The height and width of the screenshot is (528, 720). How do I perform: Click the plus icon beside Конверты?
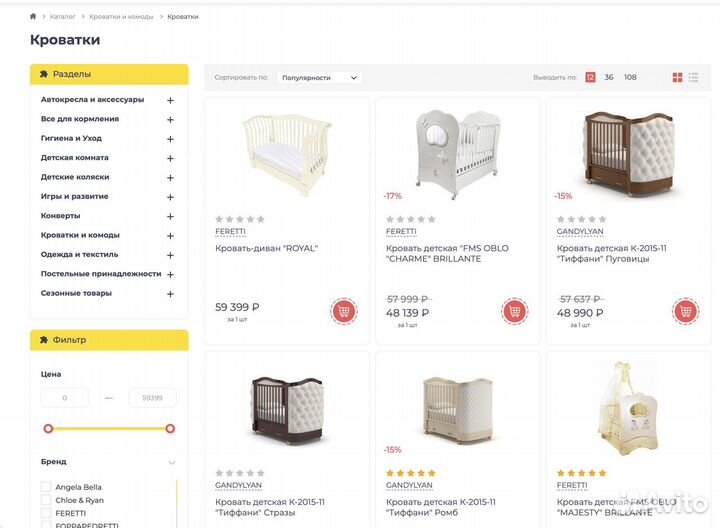coord(171,216)
